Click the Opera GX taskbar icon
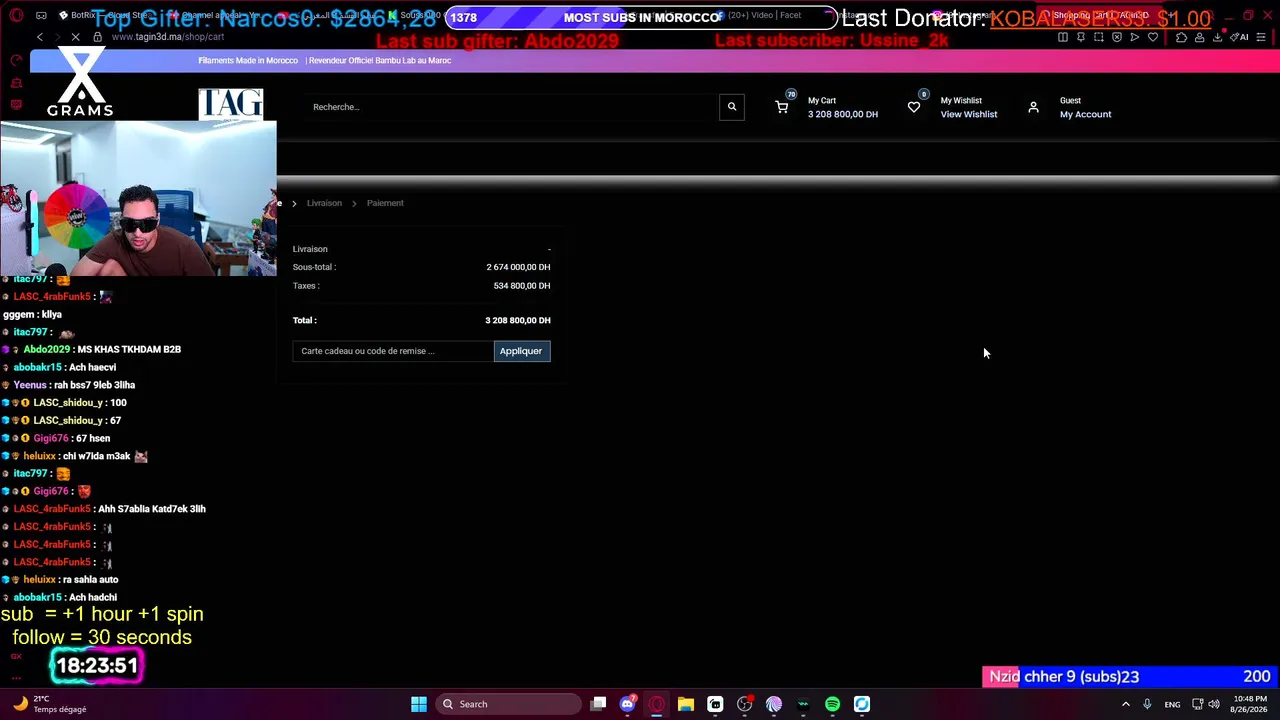 tap(656, 704)
